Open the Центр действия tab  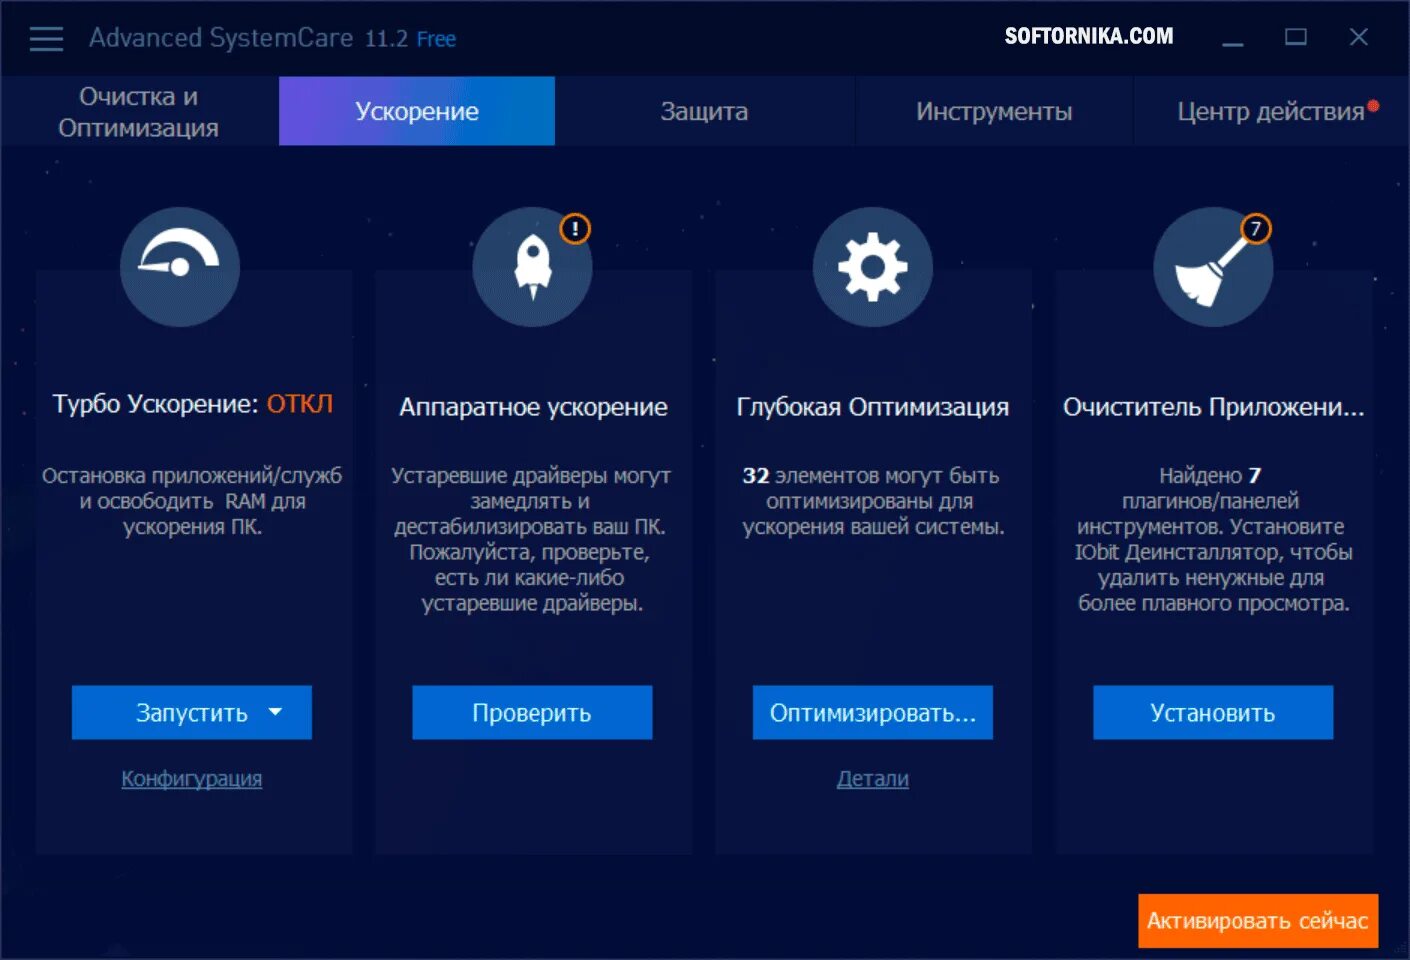pyautogui.click(x=1271, y=111)
